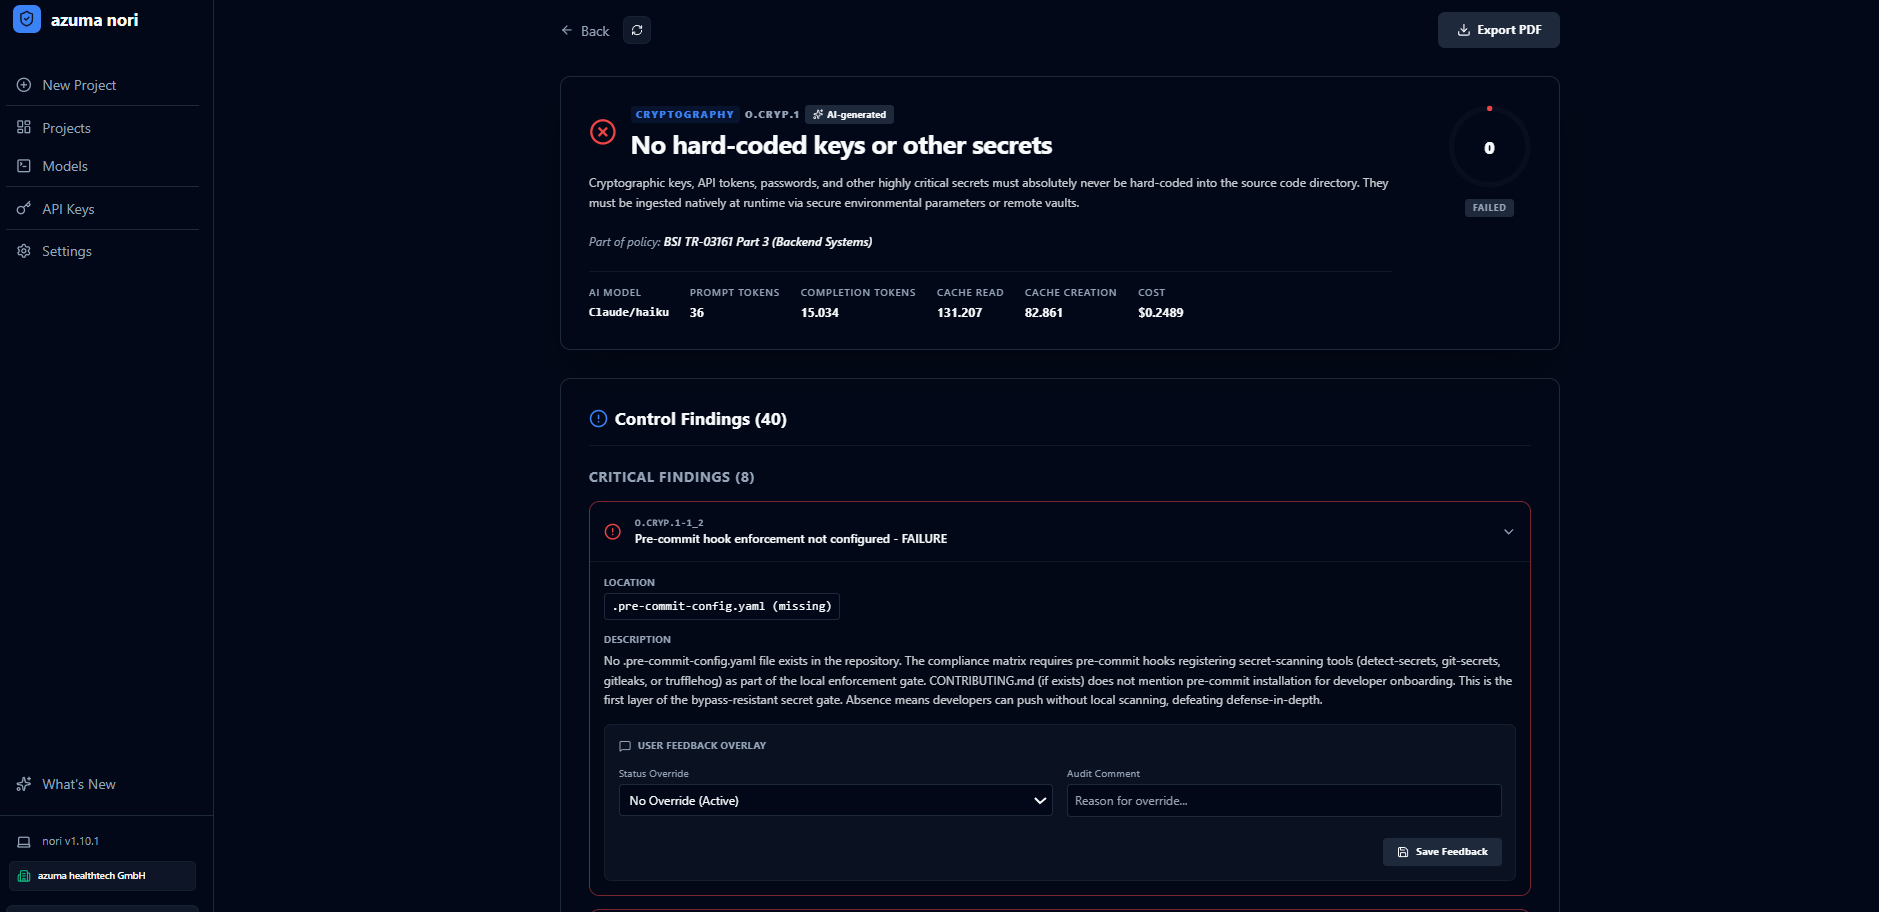This screenshot has height=912, width=1879.
Task: Click Save Feedback button
Action: coord(1442,852)
